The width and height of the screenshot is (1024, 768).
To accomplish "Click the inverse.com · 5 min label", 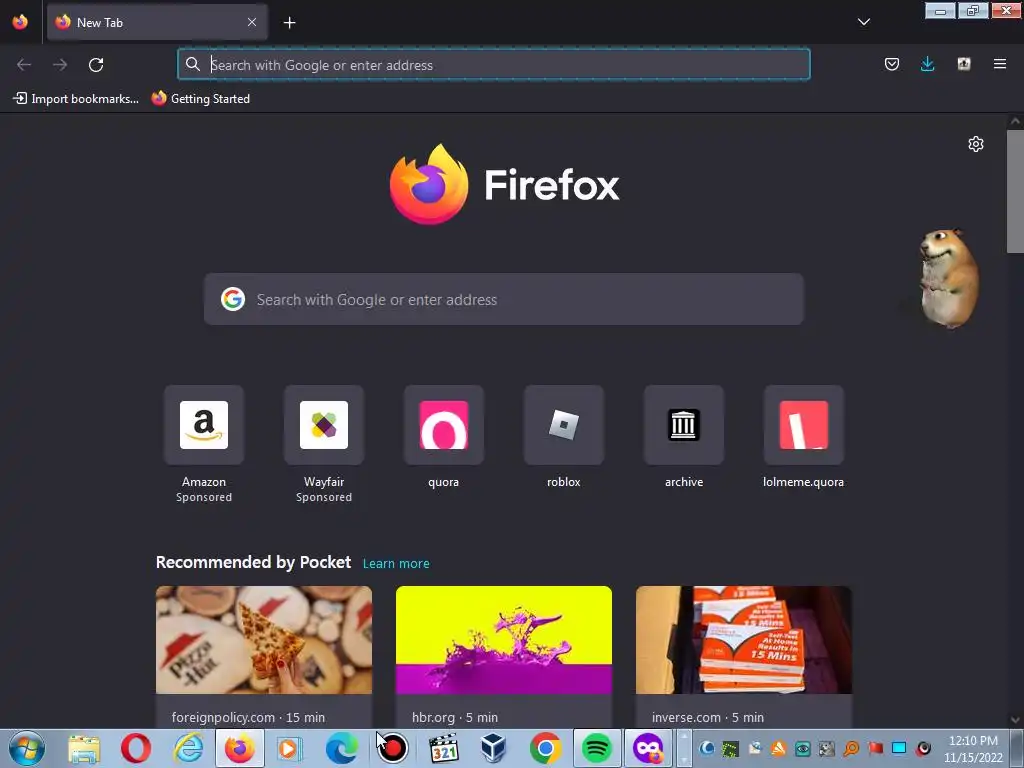I will coord(707,717).
